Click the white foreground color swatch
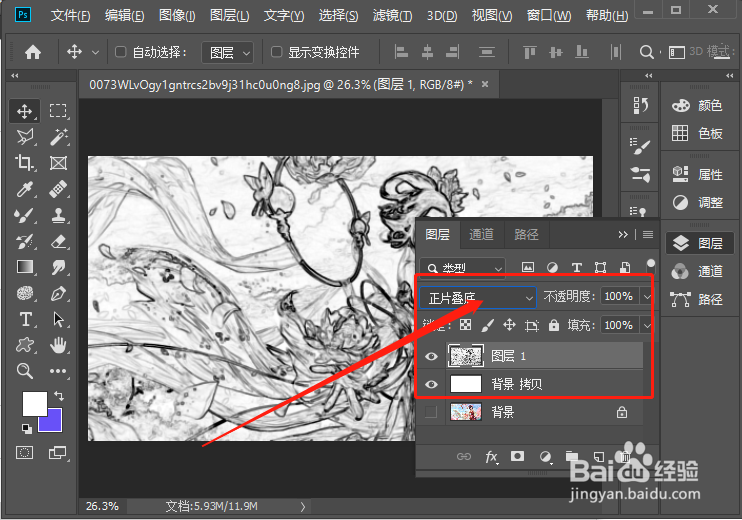The height and width of the screenshot is (520, 742). point(33,402)
